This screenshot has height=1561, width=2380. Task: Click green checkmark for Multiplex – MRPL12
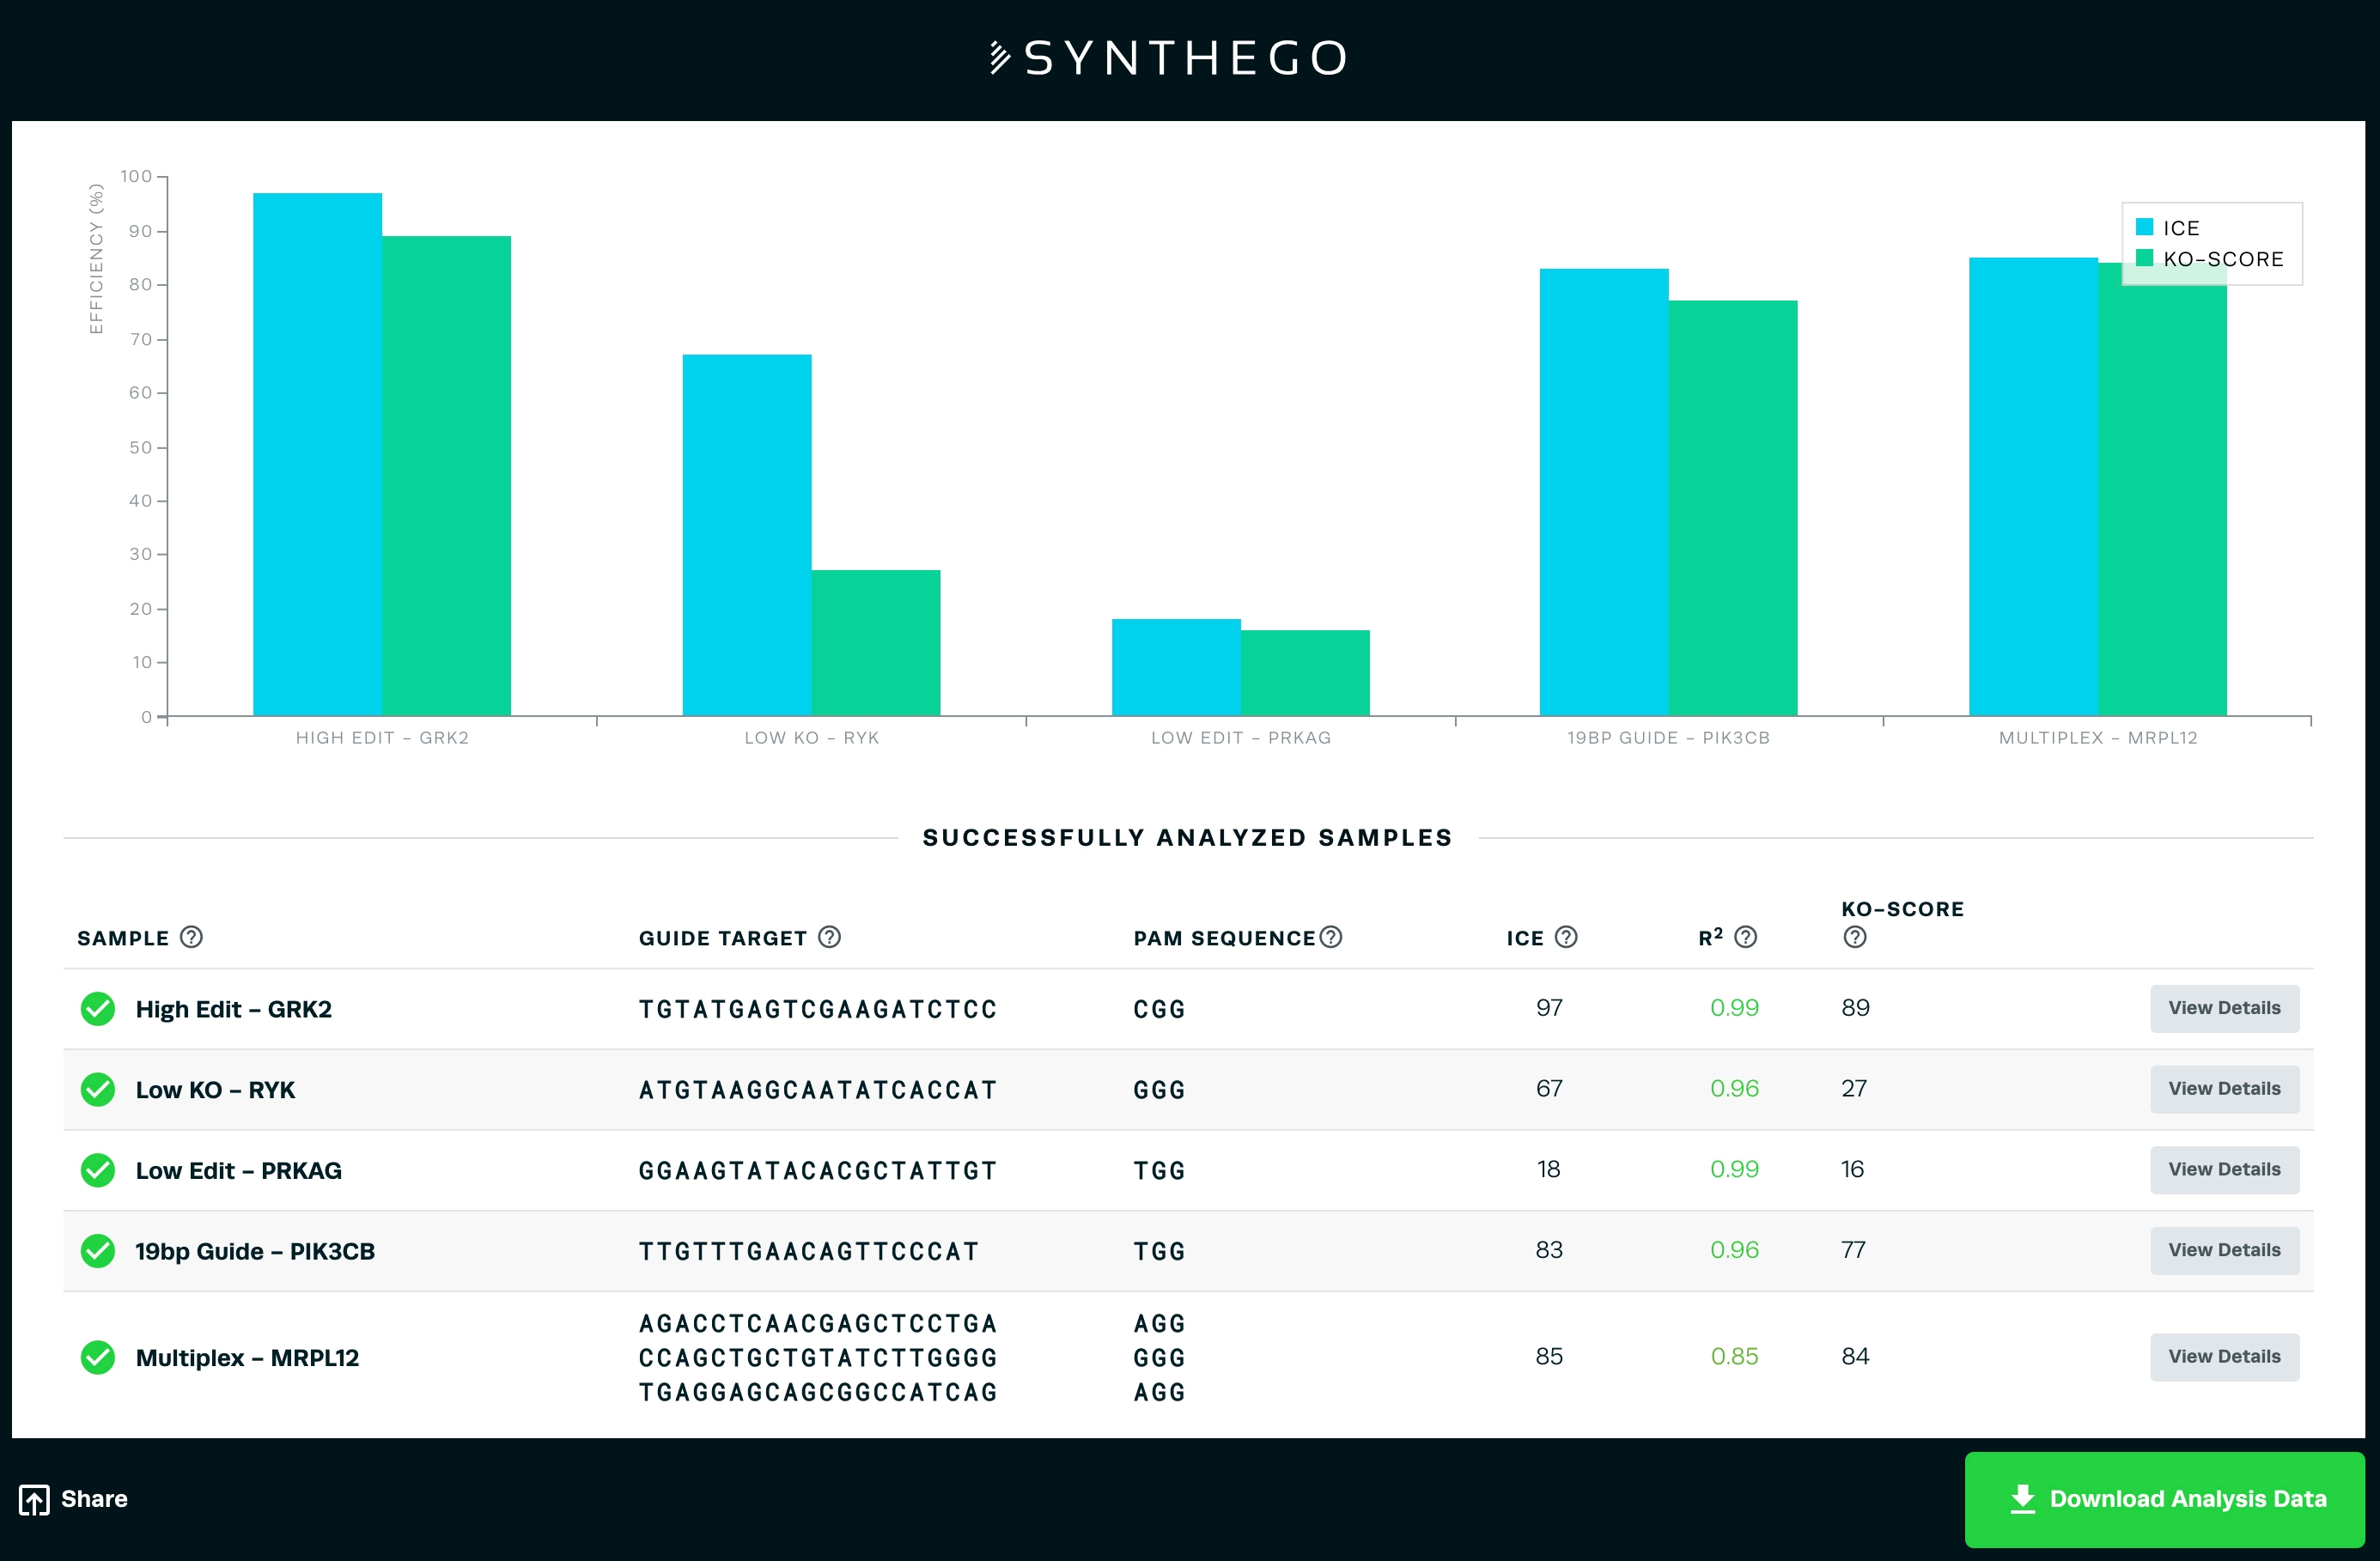pos(98,1357)
